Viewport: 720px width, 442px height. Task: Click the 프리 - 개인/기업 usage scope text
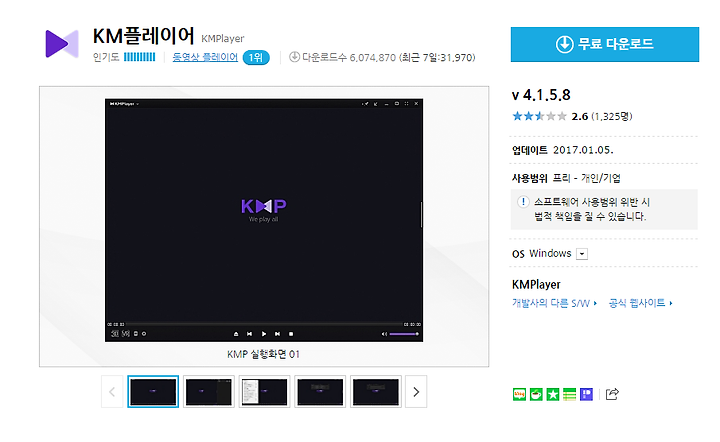click(586, 178)
